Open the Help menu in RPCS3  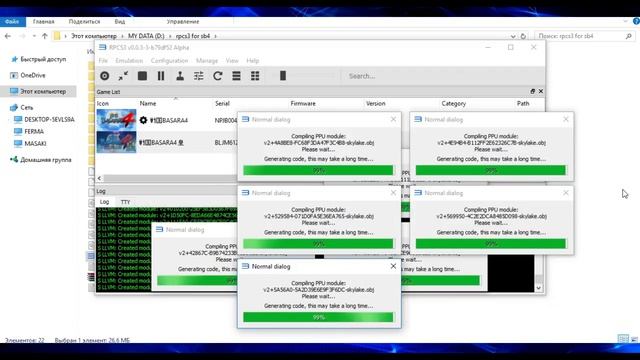253,60
